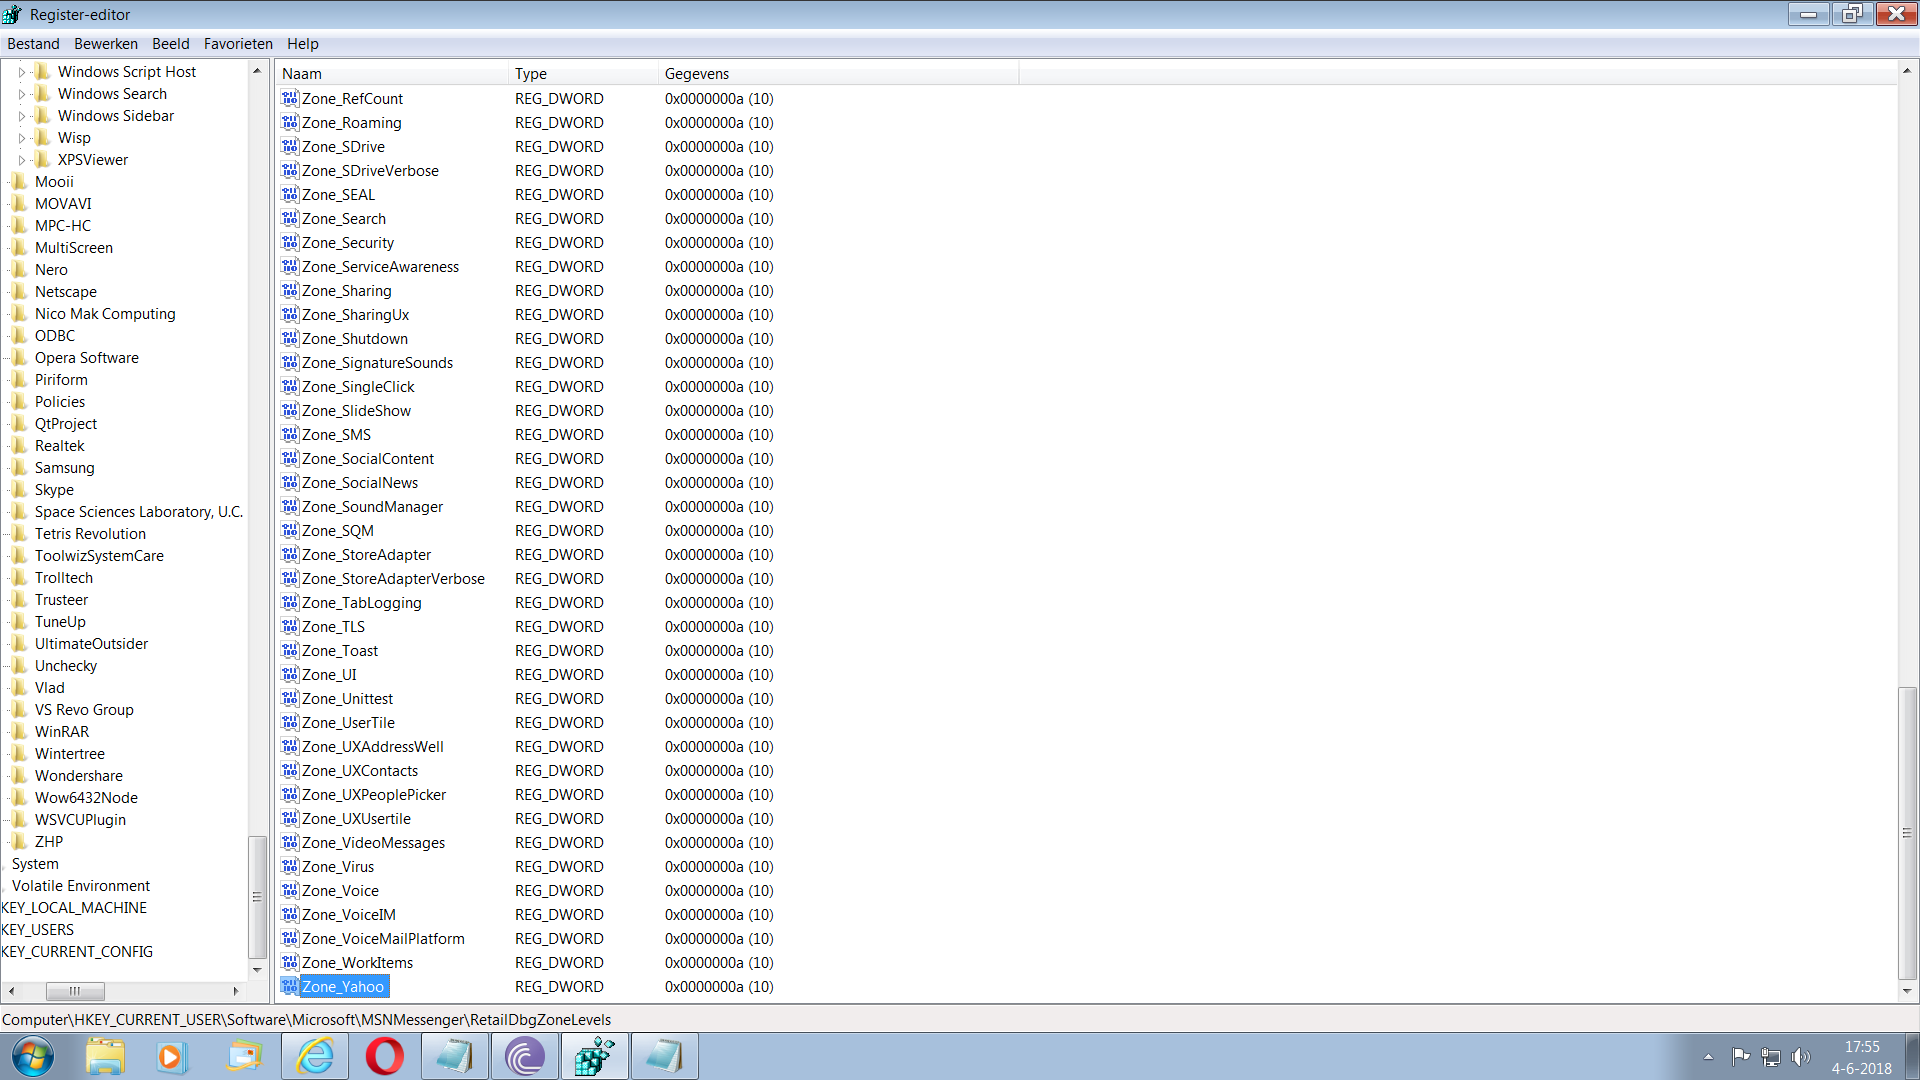The height and width of the screenshot is (1080, 1920).
Task: Expand the Windows Search tree node
Action: pyautogui.click(x=22, y=94)
